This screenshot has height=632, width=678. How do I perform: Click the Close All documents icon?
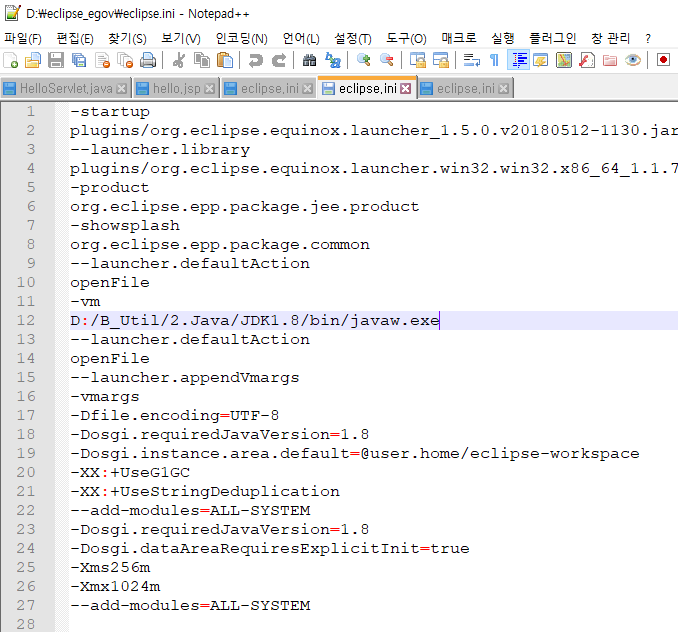125,60
